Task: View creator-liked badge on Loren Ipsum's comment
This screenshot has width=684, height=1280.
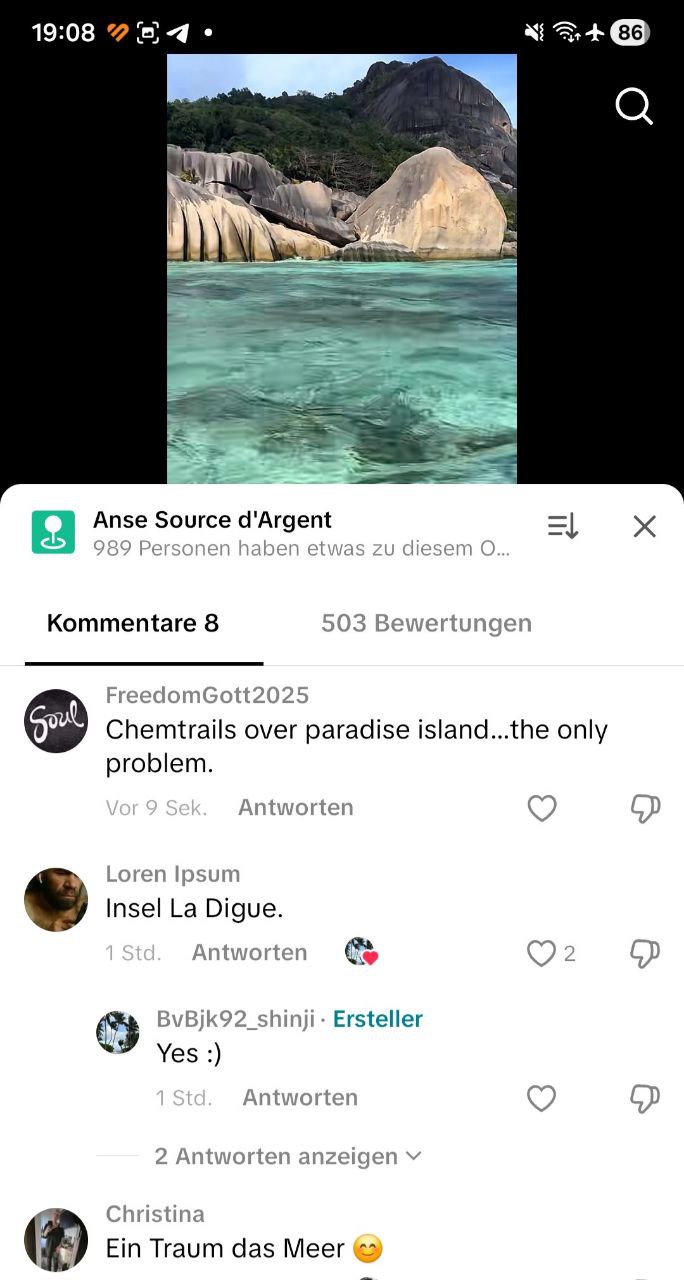Action: tap(361, 952)
